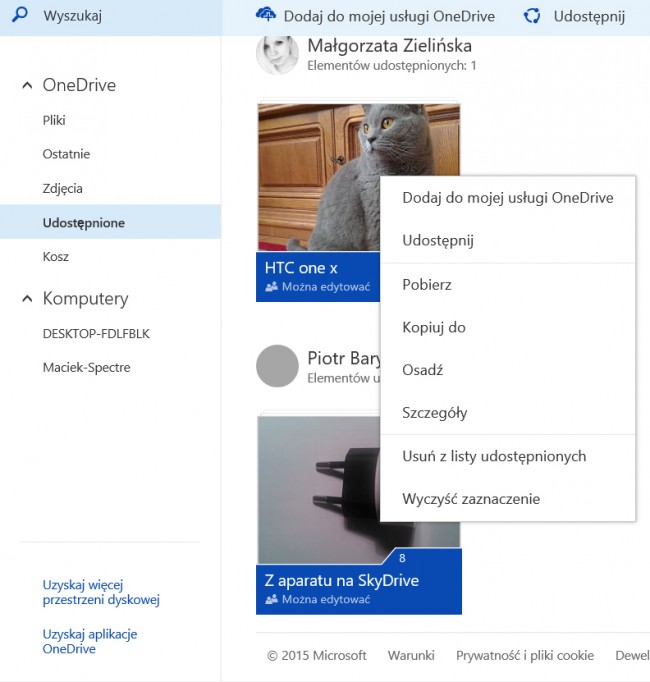Open Szczegóły from the context menu

pyautogui.click(x=508, y=413)
